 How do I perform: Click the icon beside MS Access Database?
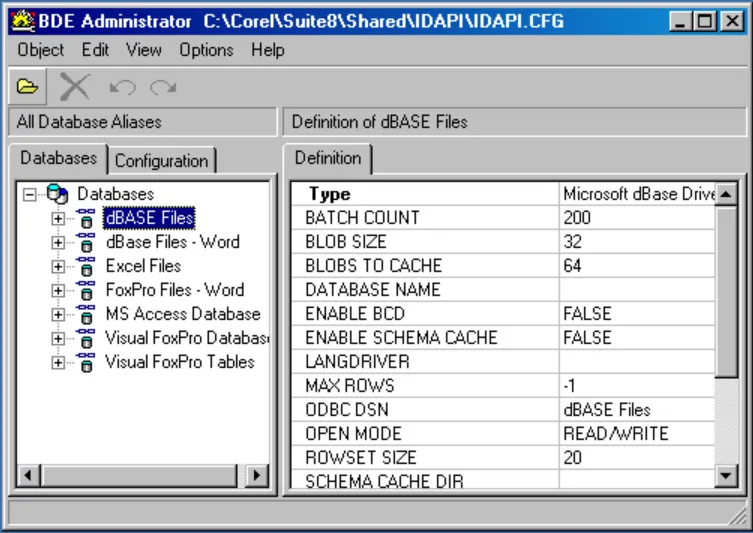click(x=86, y=314)
